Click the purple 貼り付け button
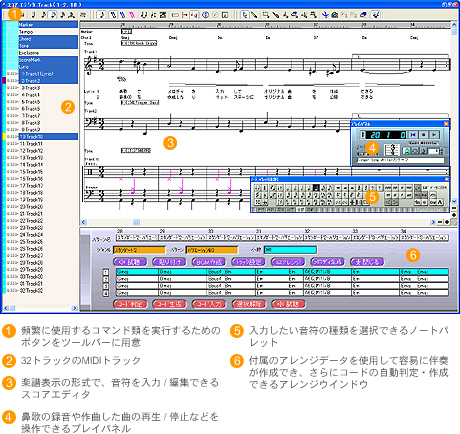 click(170, 262)
